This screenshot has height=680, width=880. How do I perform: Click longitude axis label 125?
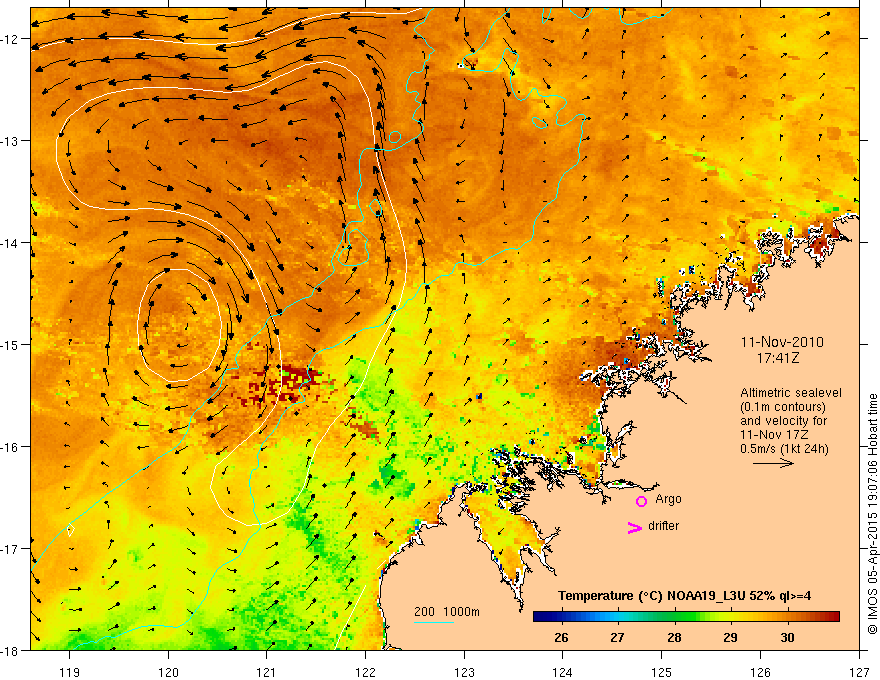click(662, 672)
